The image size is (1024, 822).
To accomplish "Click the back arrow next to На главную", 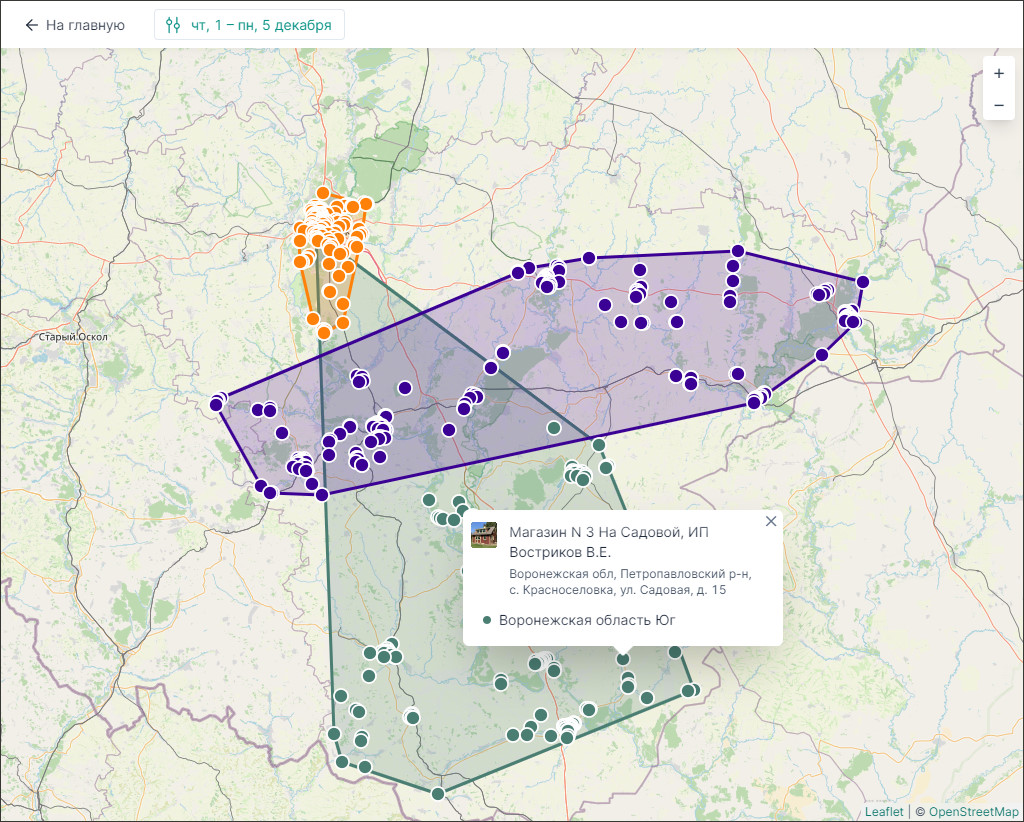I will (x=32, y=25).
